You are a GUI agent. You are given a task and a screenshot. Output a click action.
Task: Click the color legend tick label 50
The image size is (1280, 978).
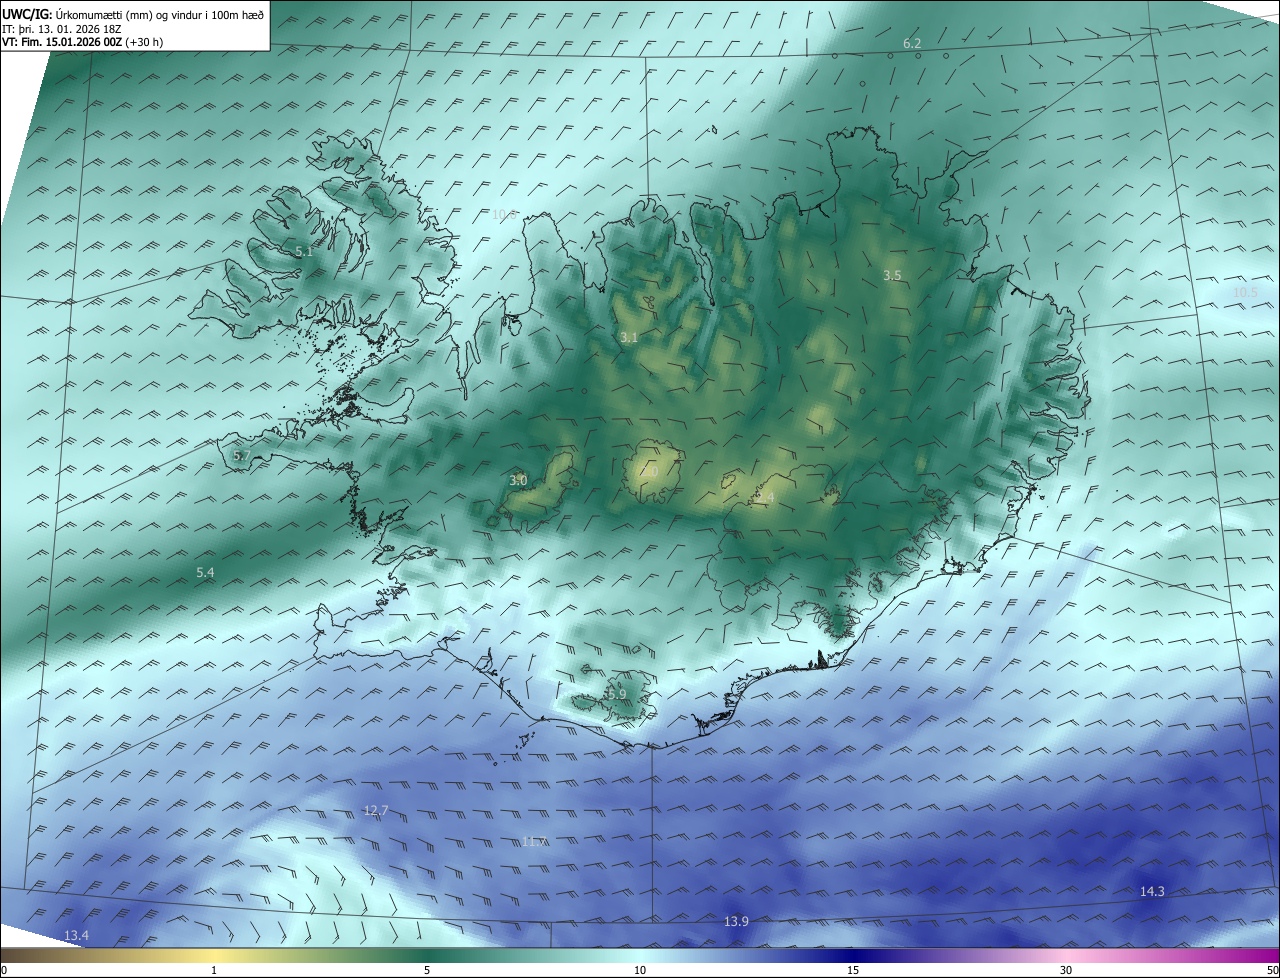[x=1272, y=970]
